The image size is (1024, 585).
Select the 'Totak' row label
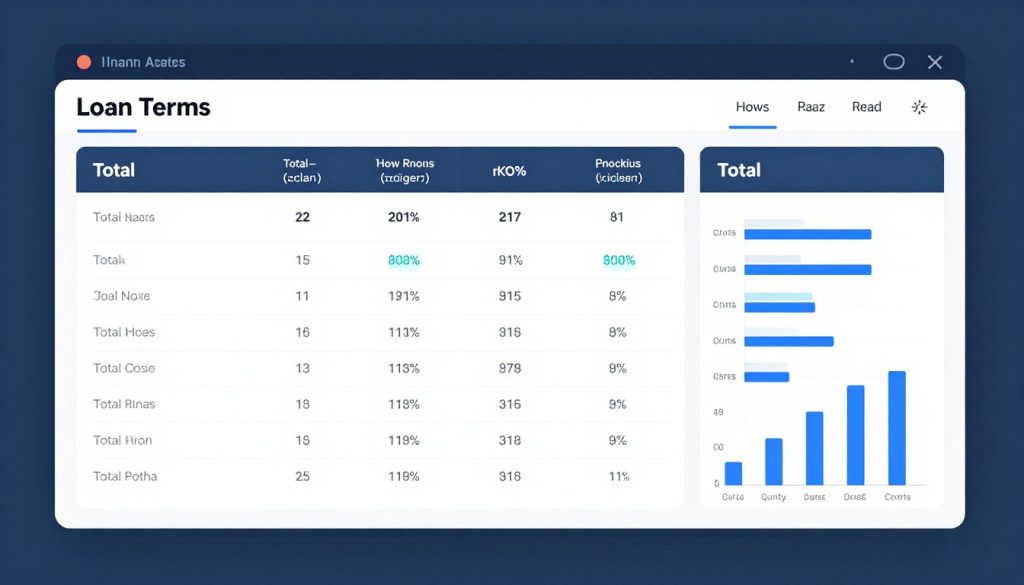tap(109, 260)
